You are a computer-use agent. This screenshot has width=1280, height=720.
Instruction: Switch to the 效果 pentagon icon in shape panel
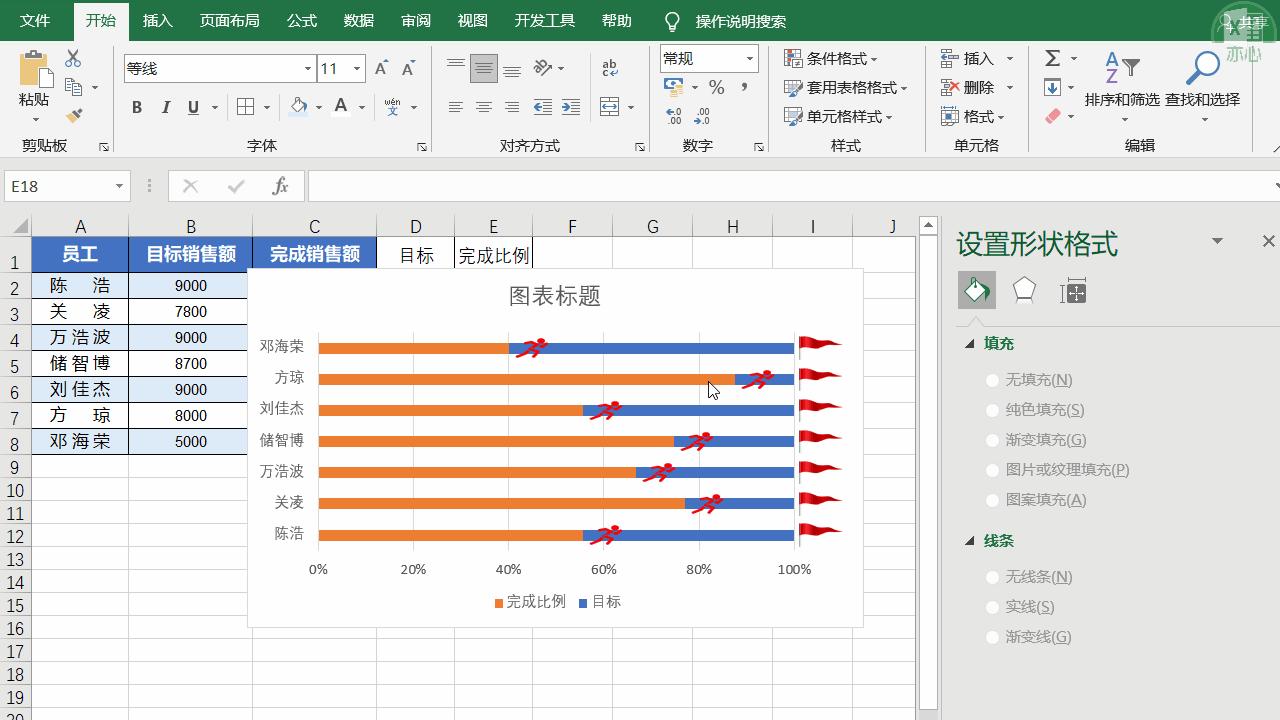pyautogui.click(x=1023, y=290)
